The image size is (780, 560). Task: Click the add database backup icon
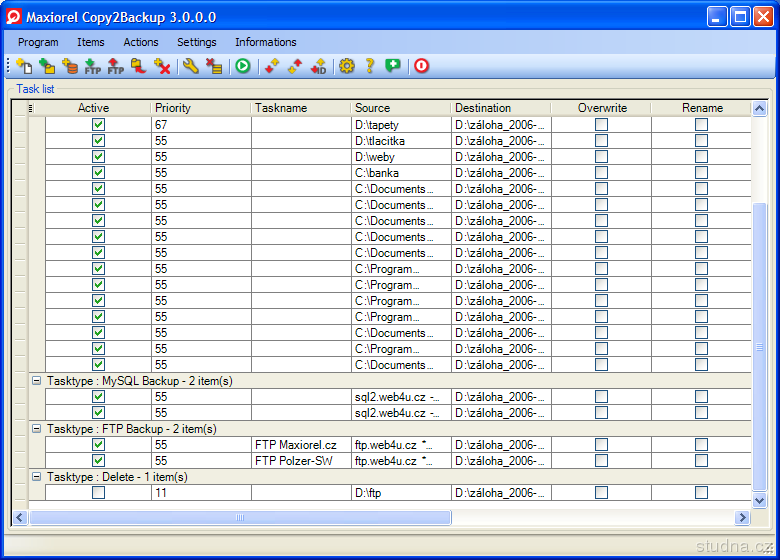pos(70,67)
